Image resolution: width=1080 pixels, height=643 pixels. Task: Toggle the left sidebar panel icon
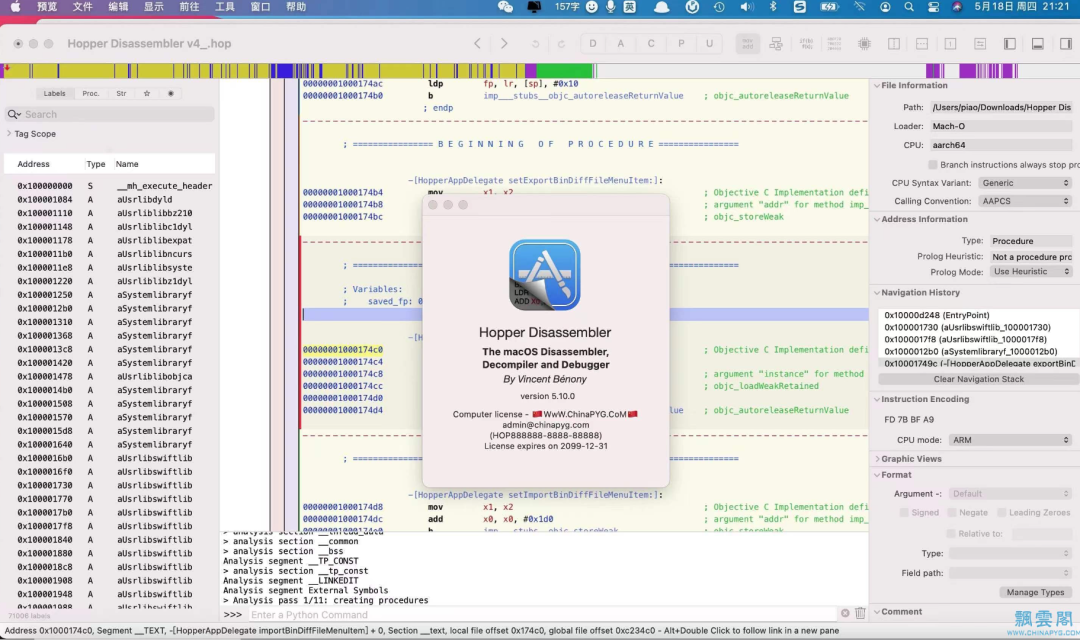(x=1010, y=43)
